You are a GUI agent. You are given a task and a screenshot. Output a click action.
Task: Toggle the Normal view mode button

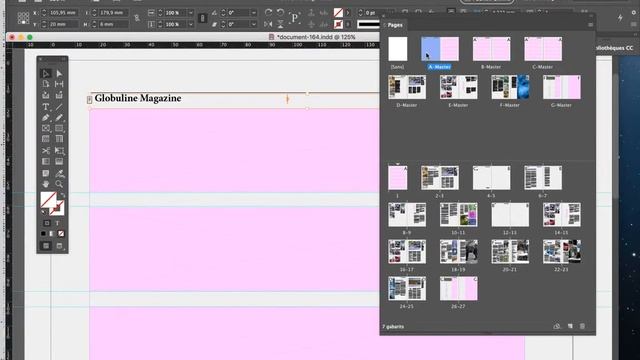(46, 246)
